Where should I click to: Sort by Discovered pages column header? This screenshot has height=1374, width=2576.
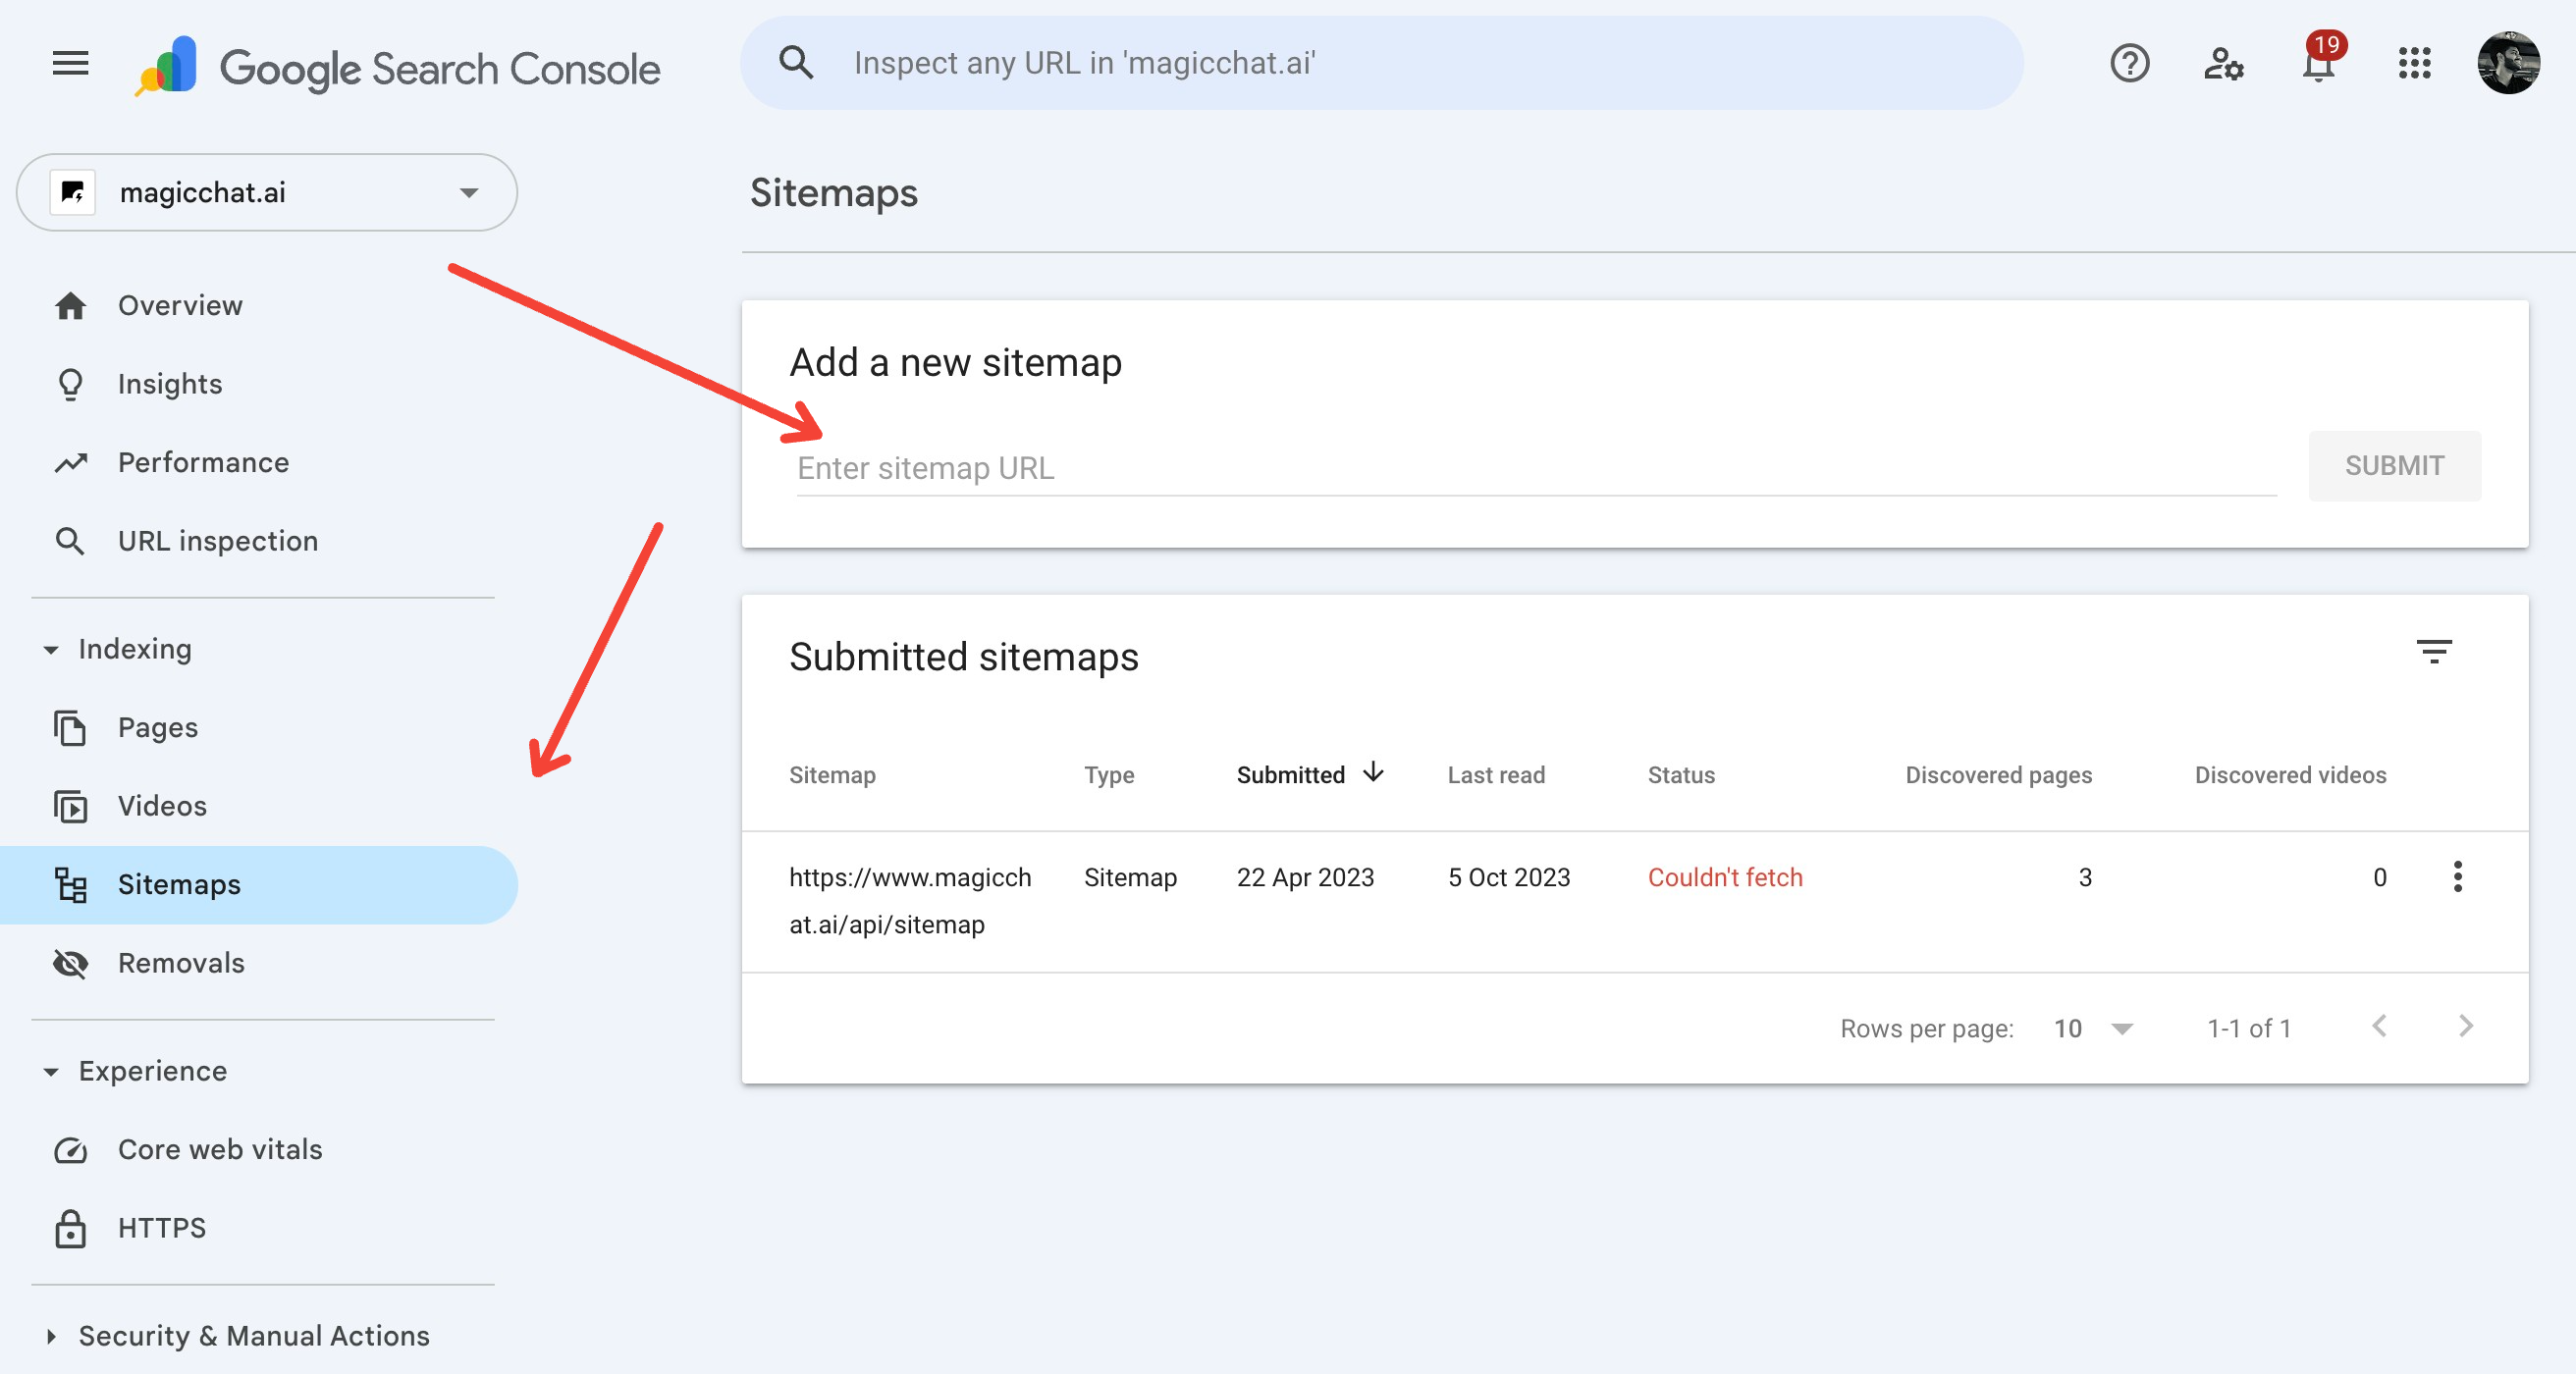pyautogui.click(x=1998, y=775)
